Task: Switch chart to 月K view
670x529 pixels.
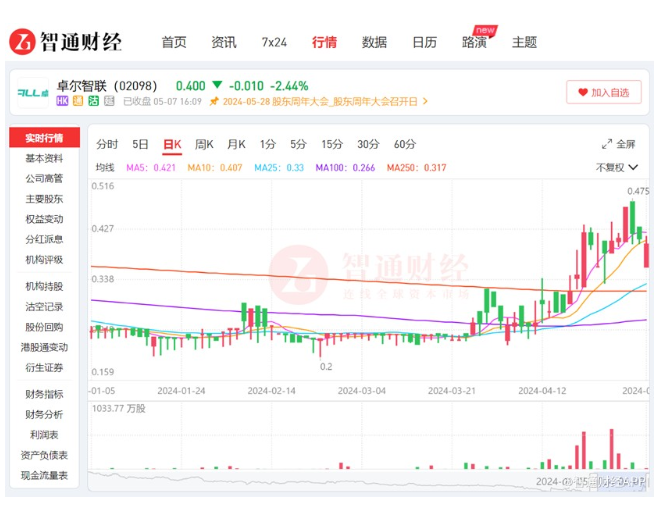Action: (236, 144)
